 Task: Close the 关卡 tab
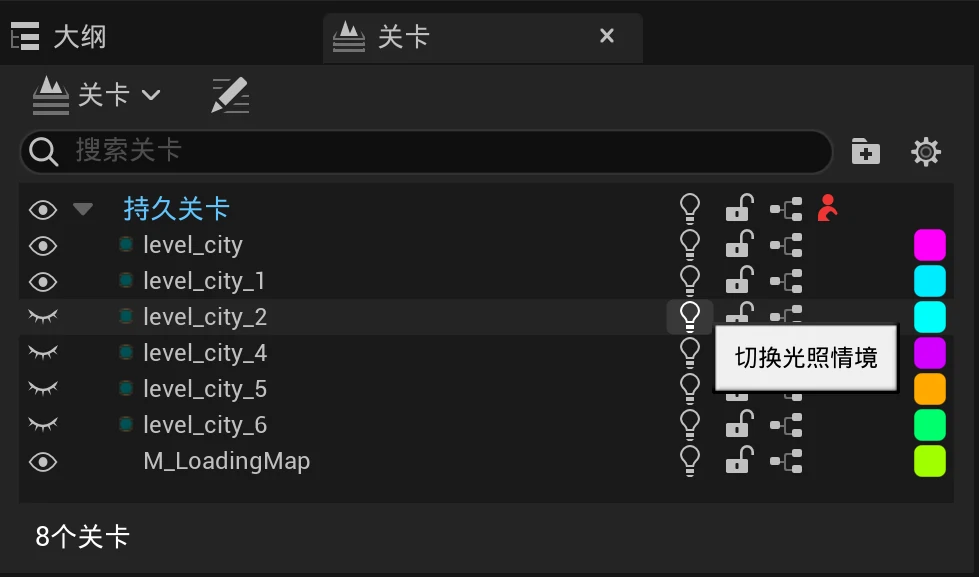(607, 36)
